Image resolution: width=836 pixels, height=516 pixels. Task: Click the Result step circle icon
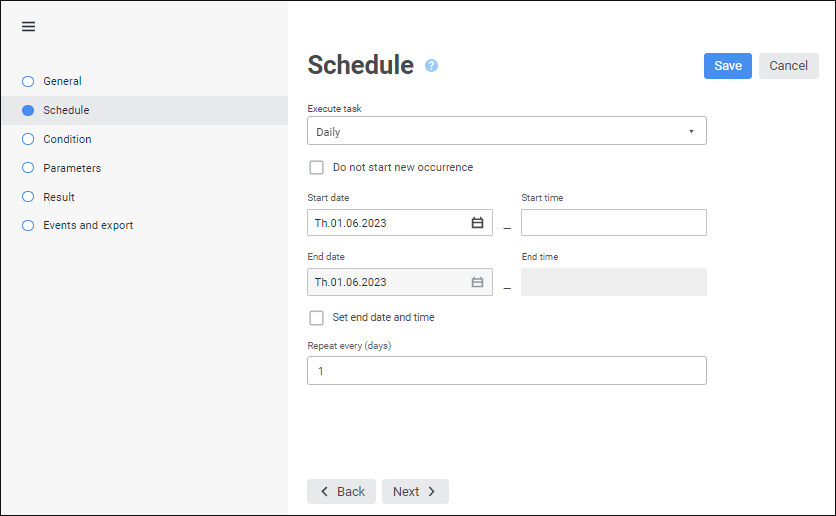tap(28, 197)
